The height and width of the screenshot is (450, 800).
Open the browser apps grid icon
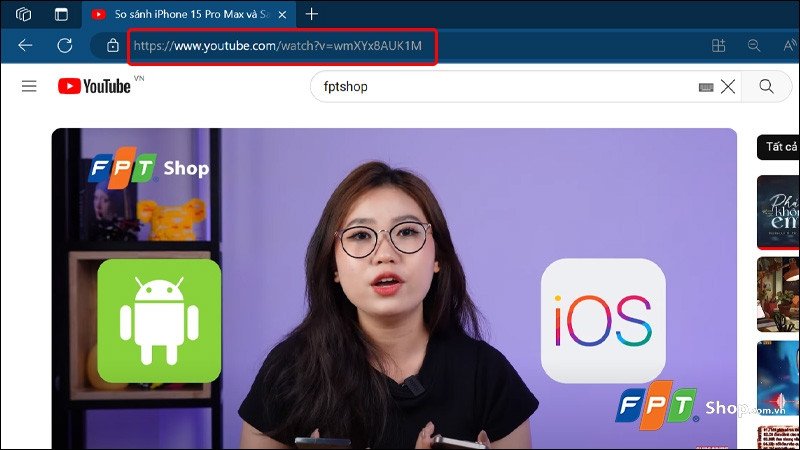click(718, 45)
